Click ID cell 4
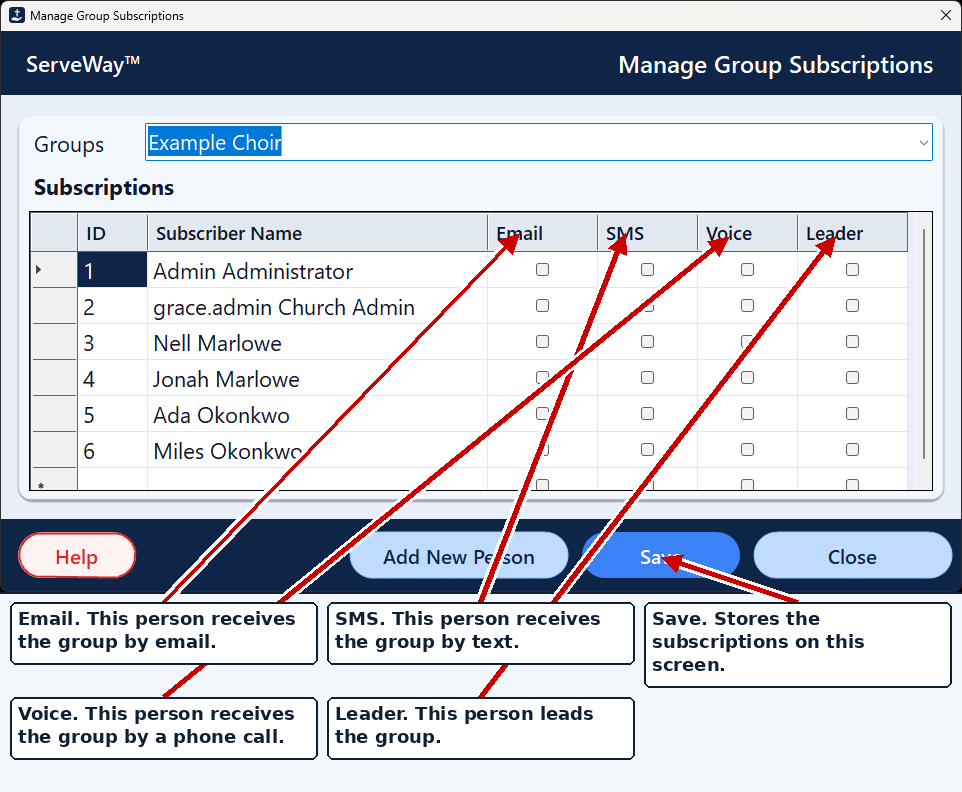 pyautogui.click(x=112, y=378)
